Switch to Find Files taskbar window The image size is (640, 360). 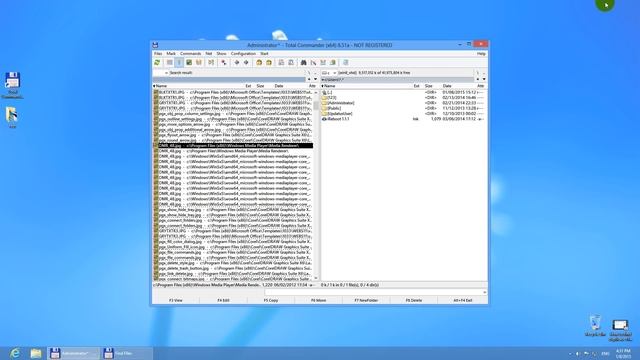tap(126, 353)
